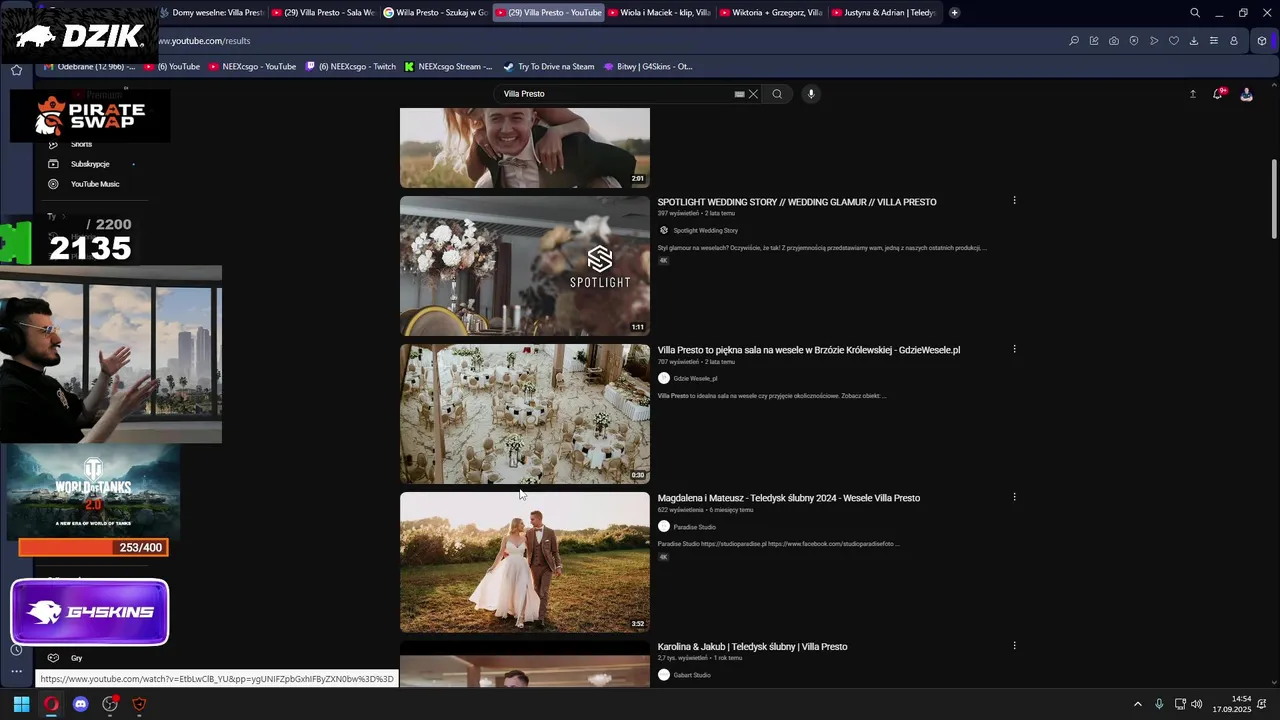Open Magdalena i Mateusz Teledysk ślubny title
Viewport: 1280px width, 720px height.
point(788,498)
